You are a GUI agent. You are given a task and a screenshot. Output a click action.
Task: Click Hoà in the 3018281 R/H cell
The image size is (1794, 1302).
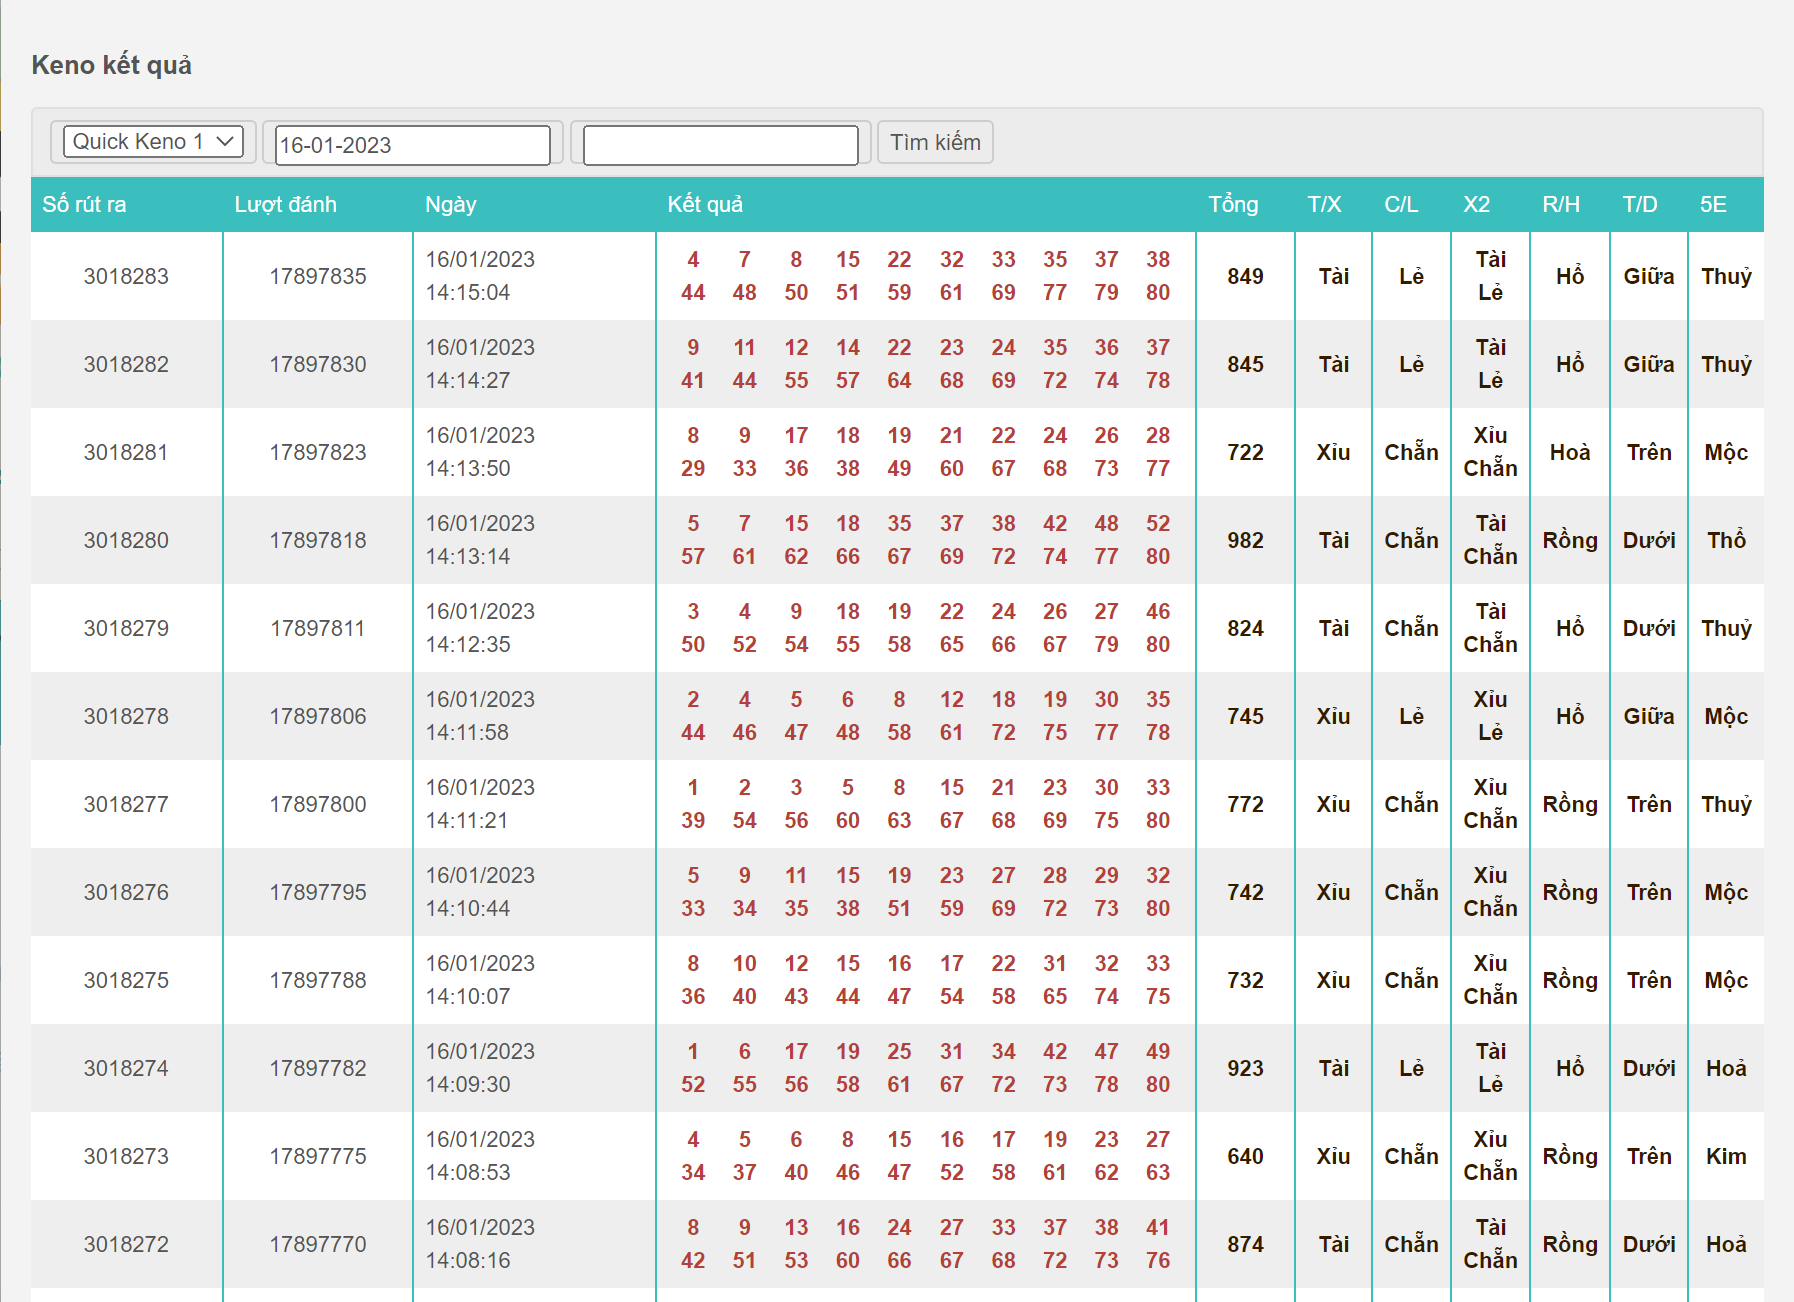1570,452
